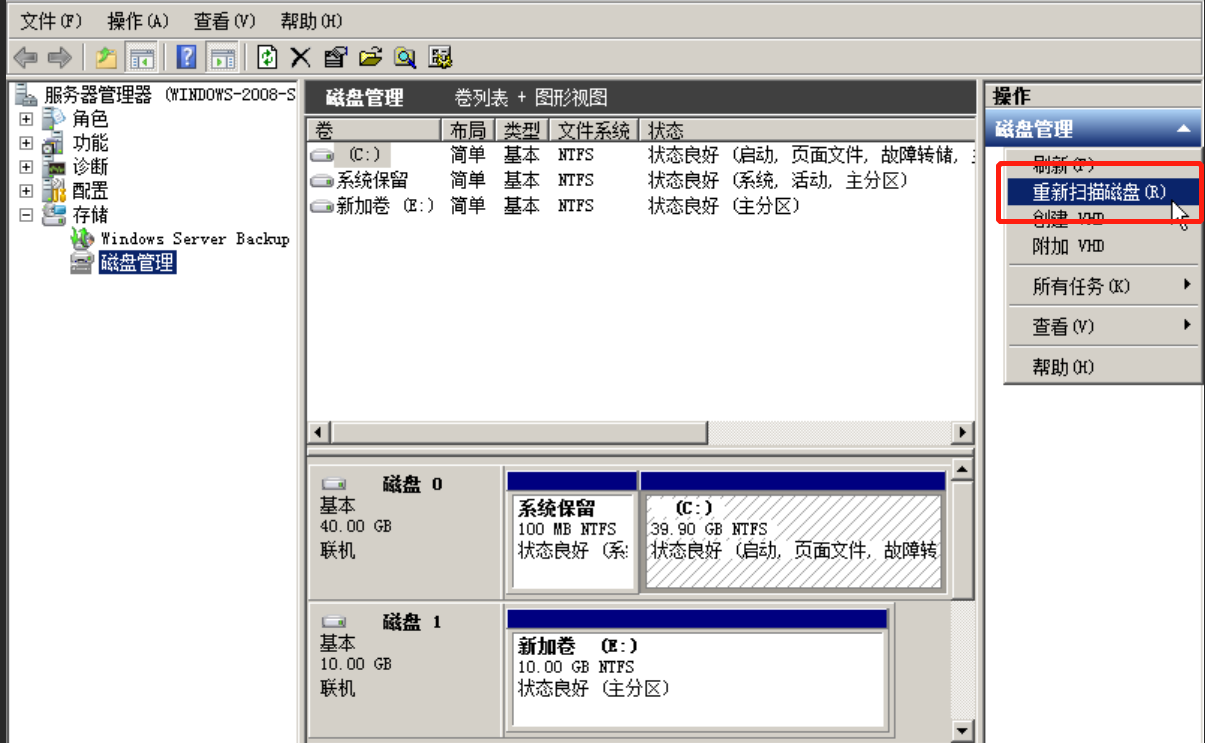Click the Up One Level toolbar icon
The image size is (1205, 743).
pos(106,57)
